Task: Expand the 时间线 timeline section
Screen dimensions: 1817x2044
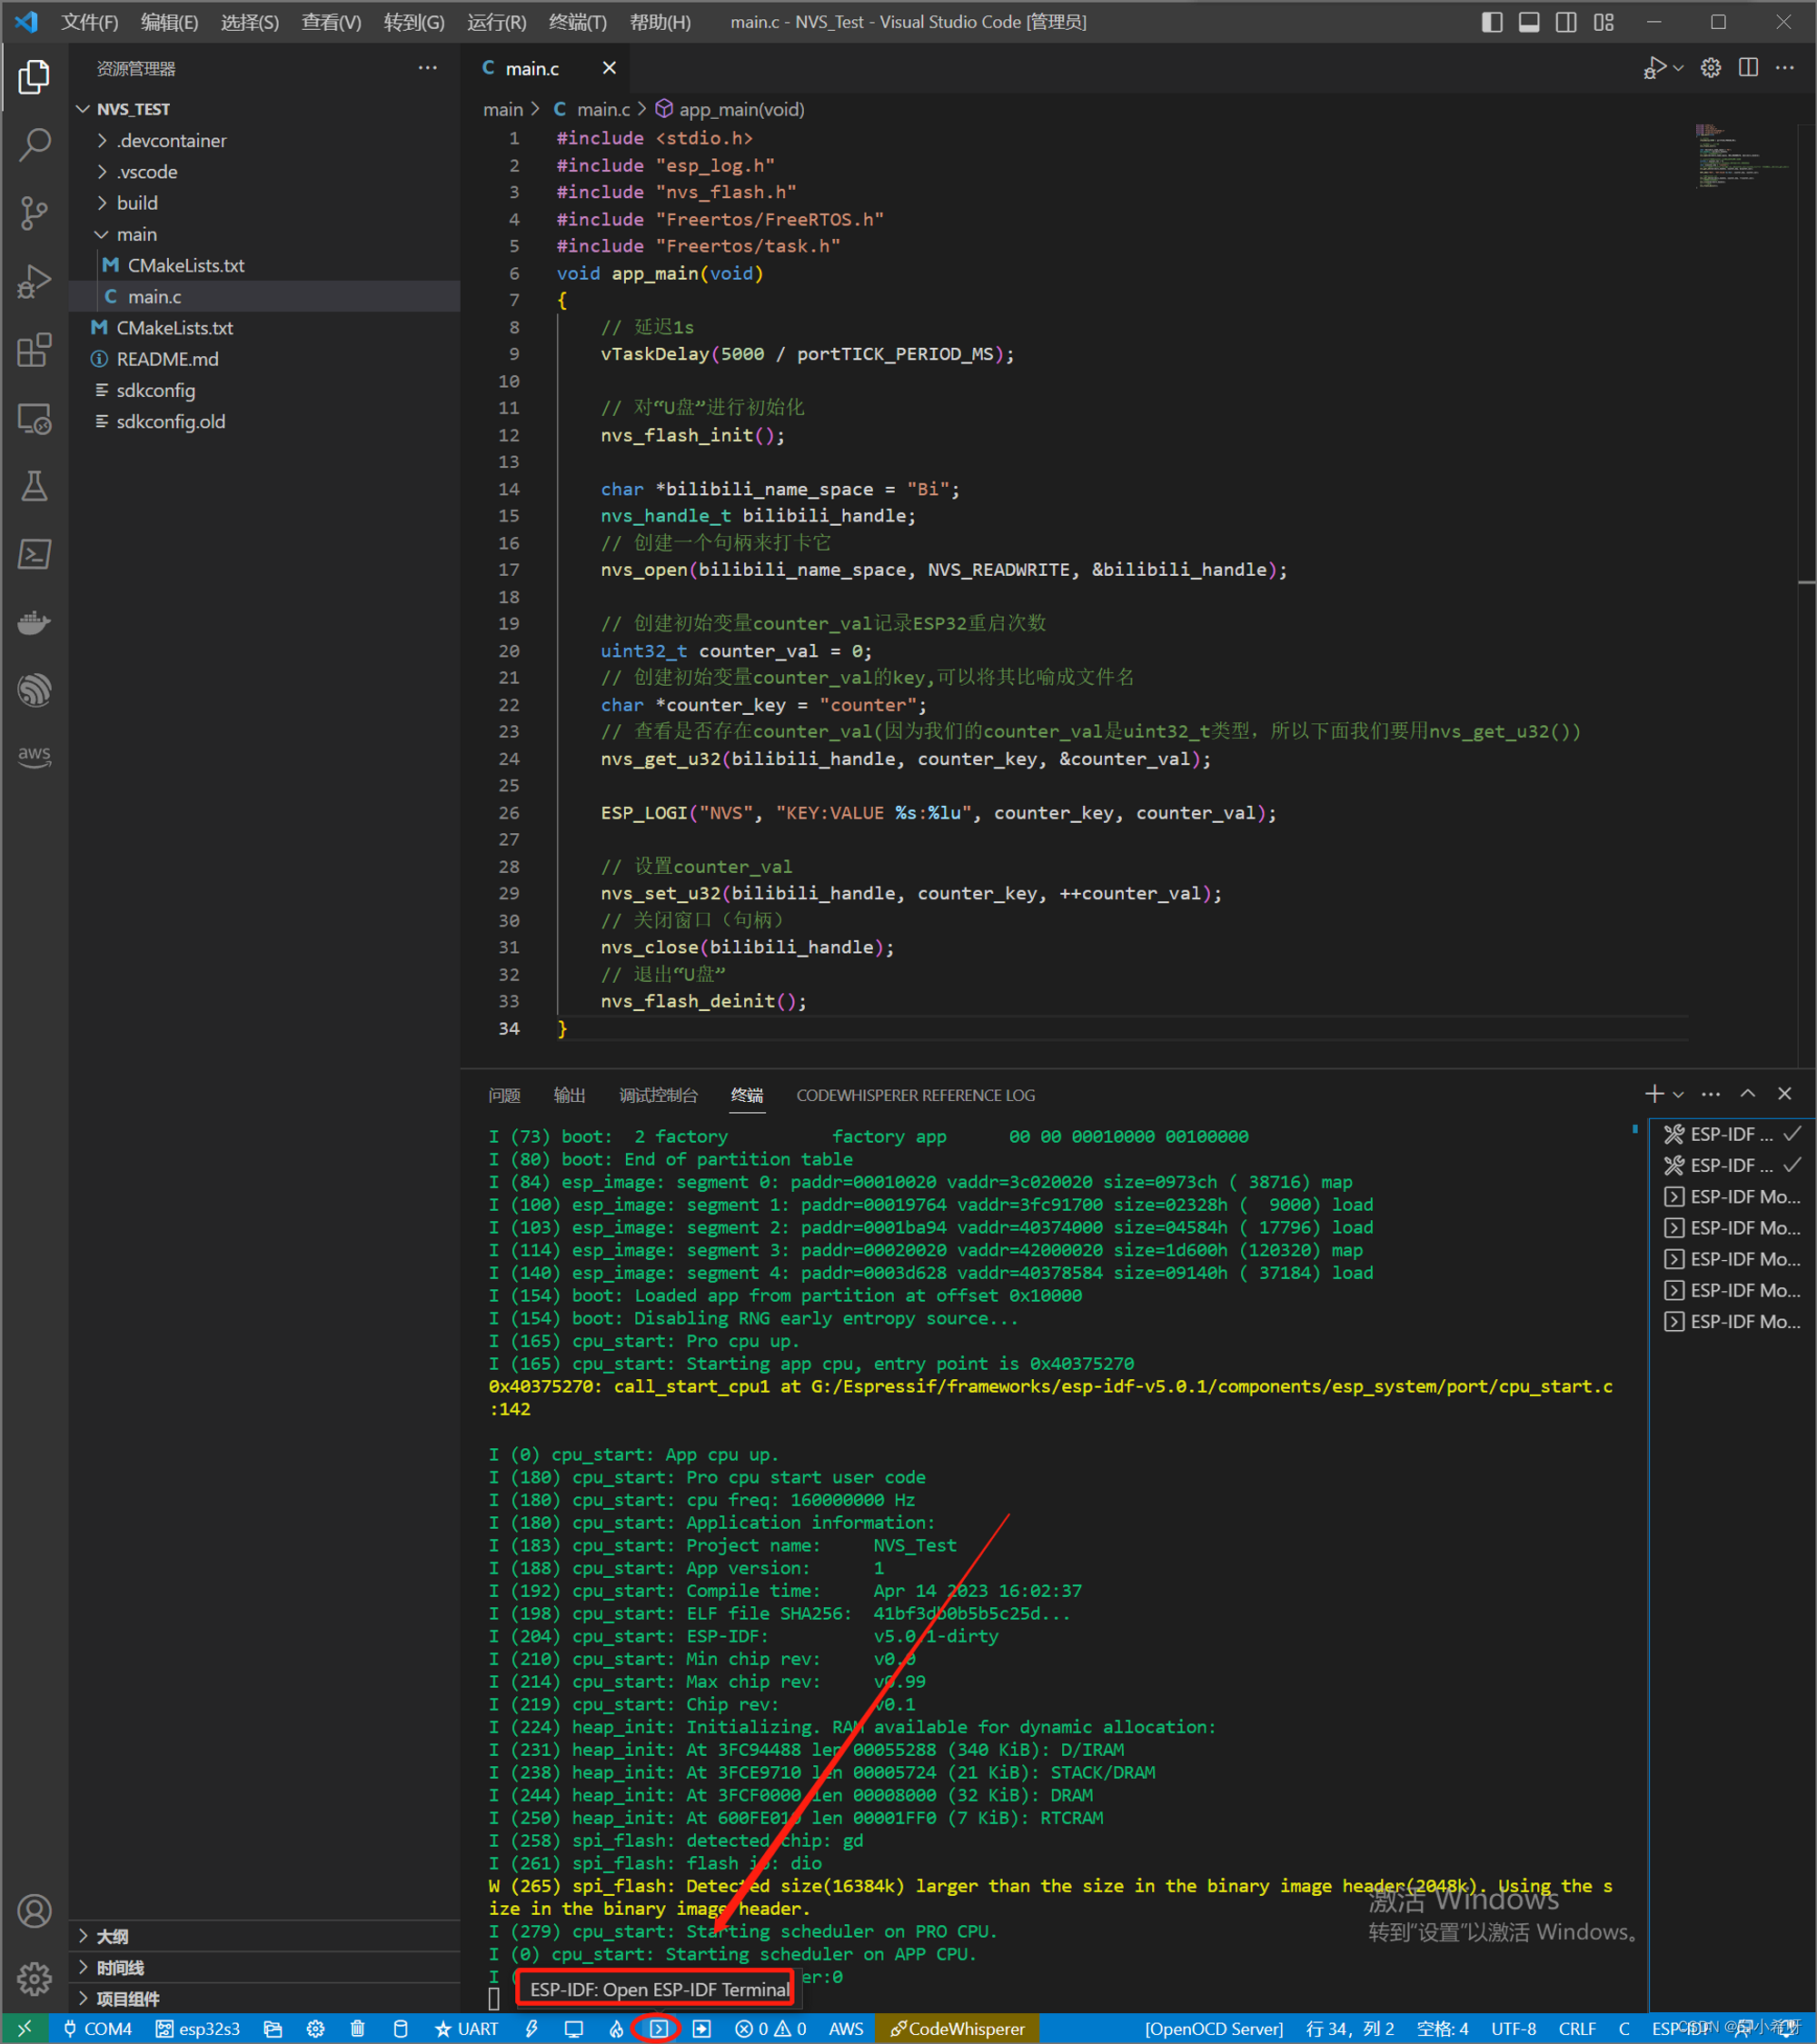Action: point(264,1967)
